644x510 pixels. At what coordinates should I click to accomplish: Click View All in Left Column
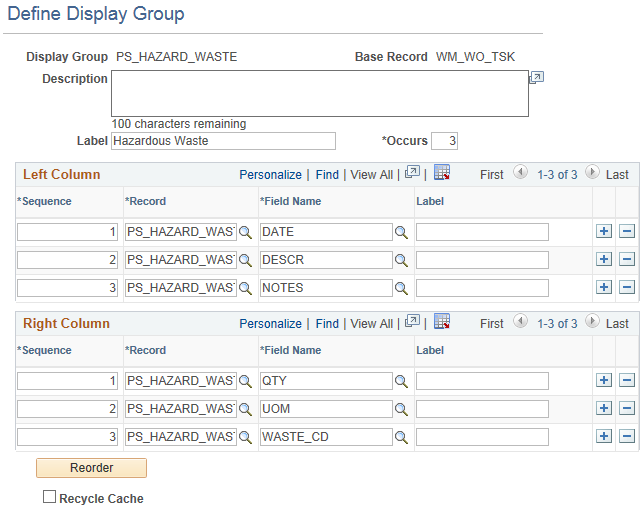[371, 175]
